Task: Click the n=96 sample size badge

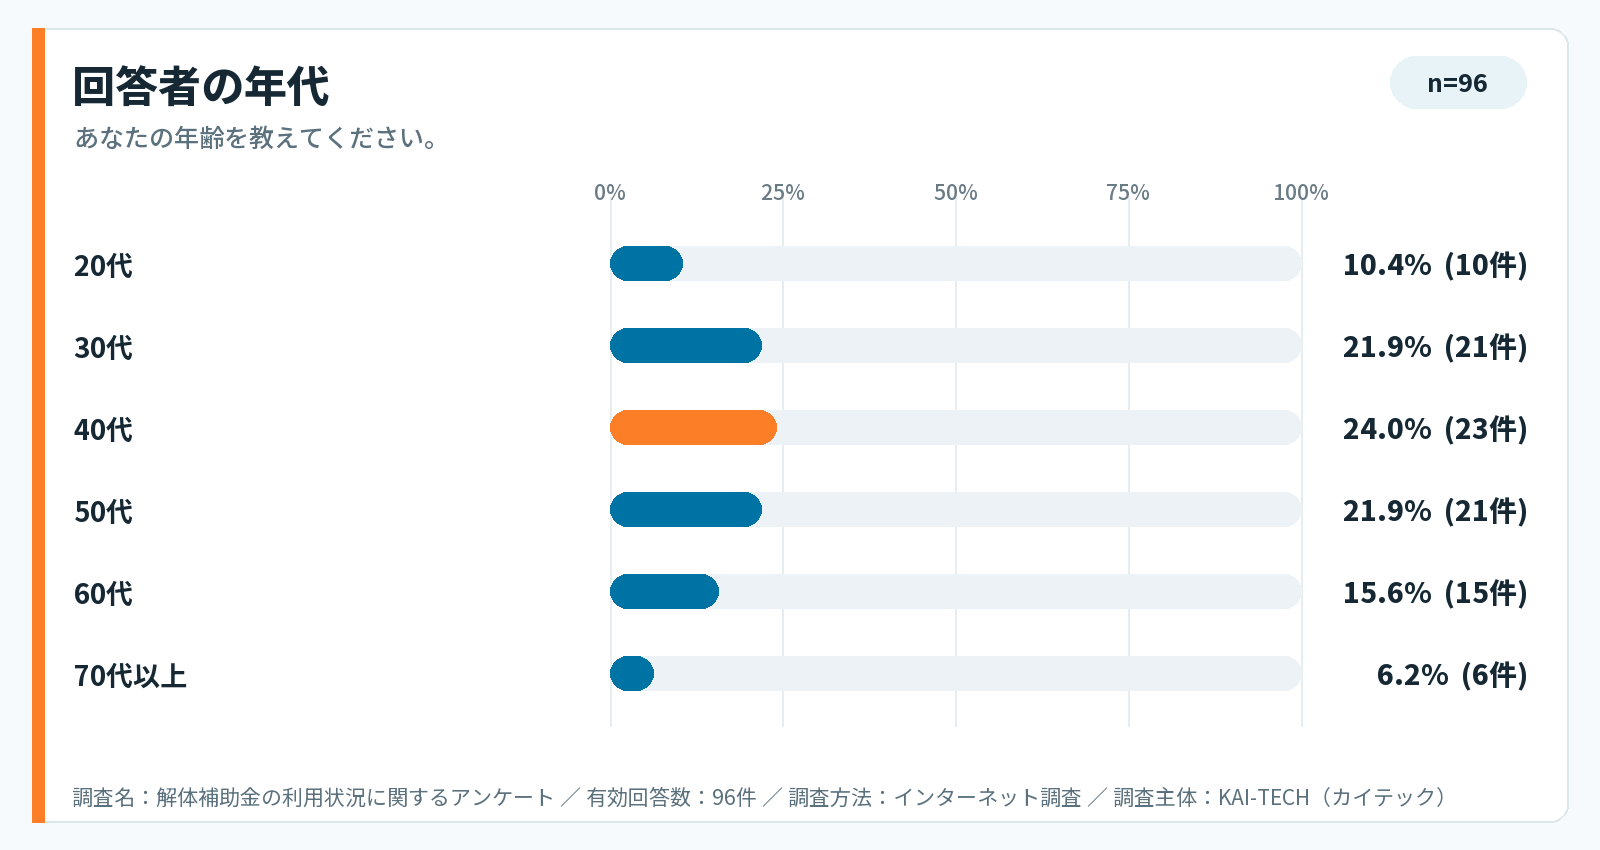Action: 1458,83
